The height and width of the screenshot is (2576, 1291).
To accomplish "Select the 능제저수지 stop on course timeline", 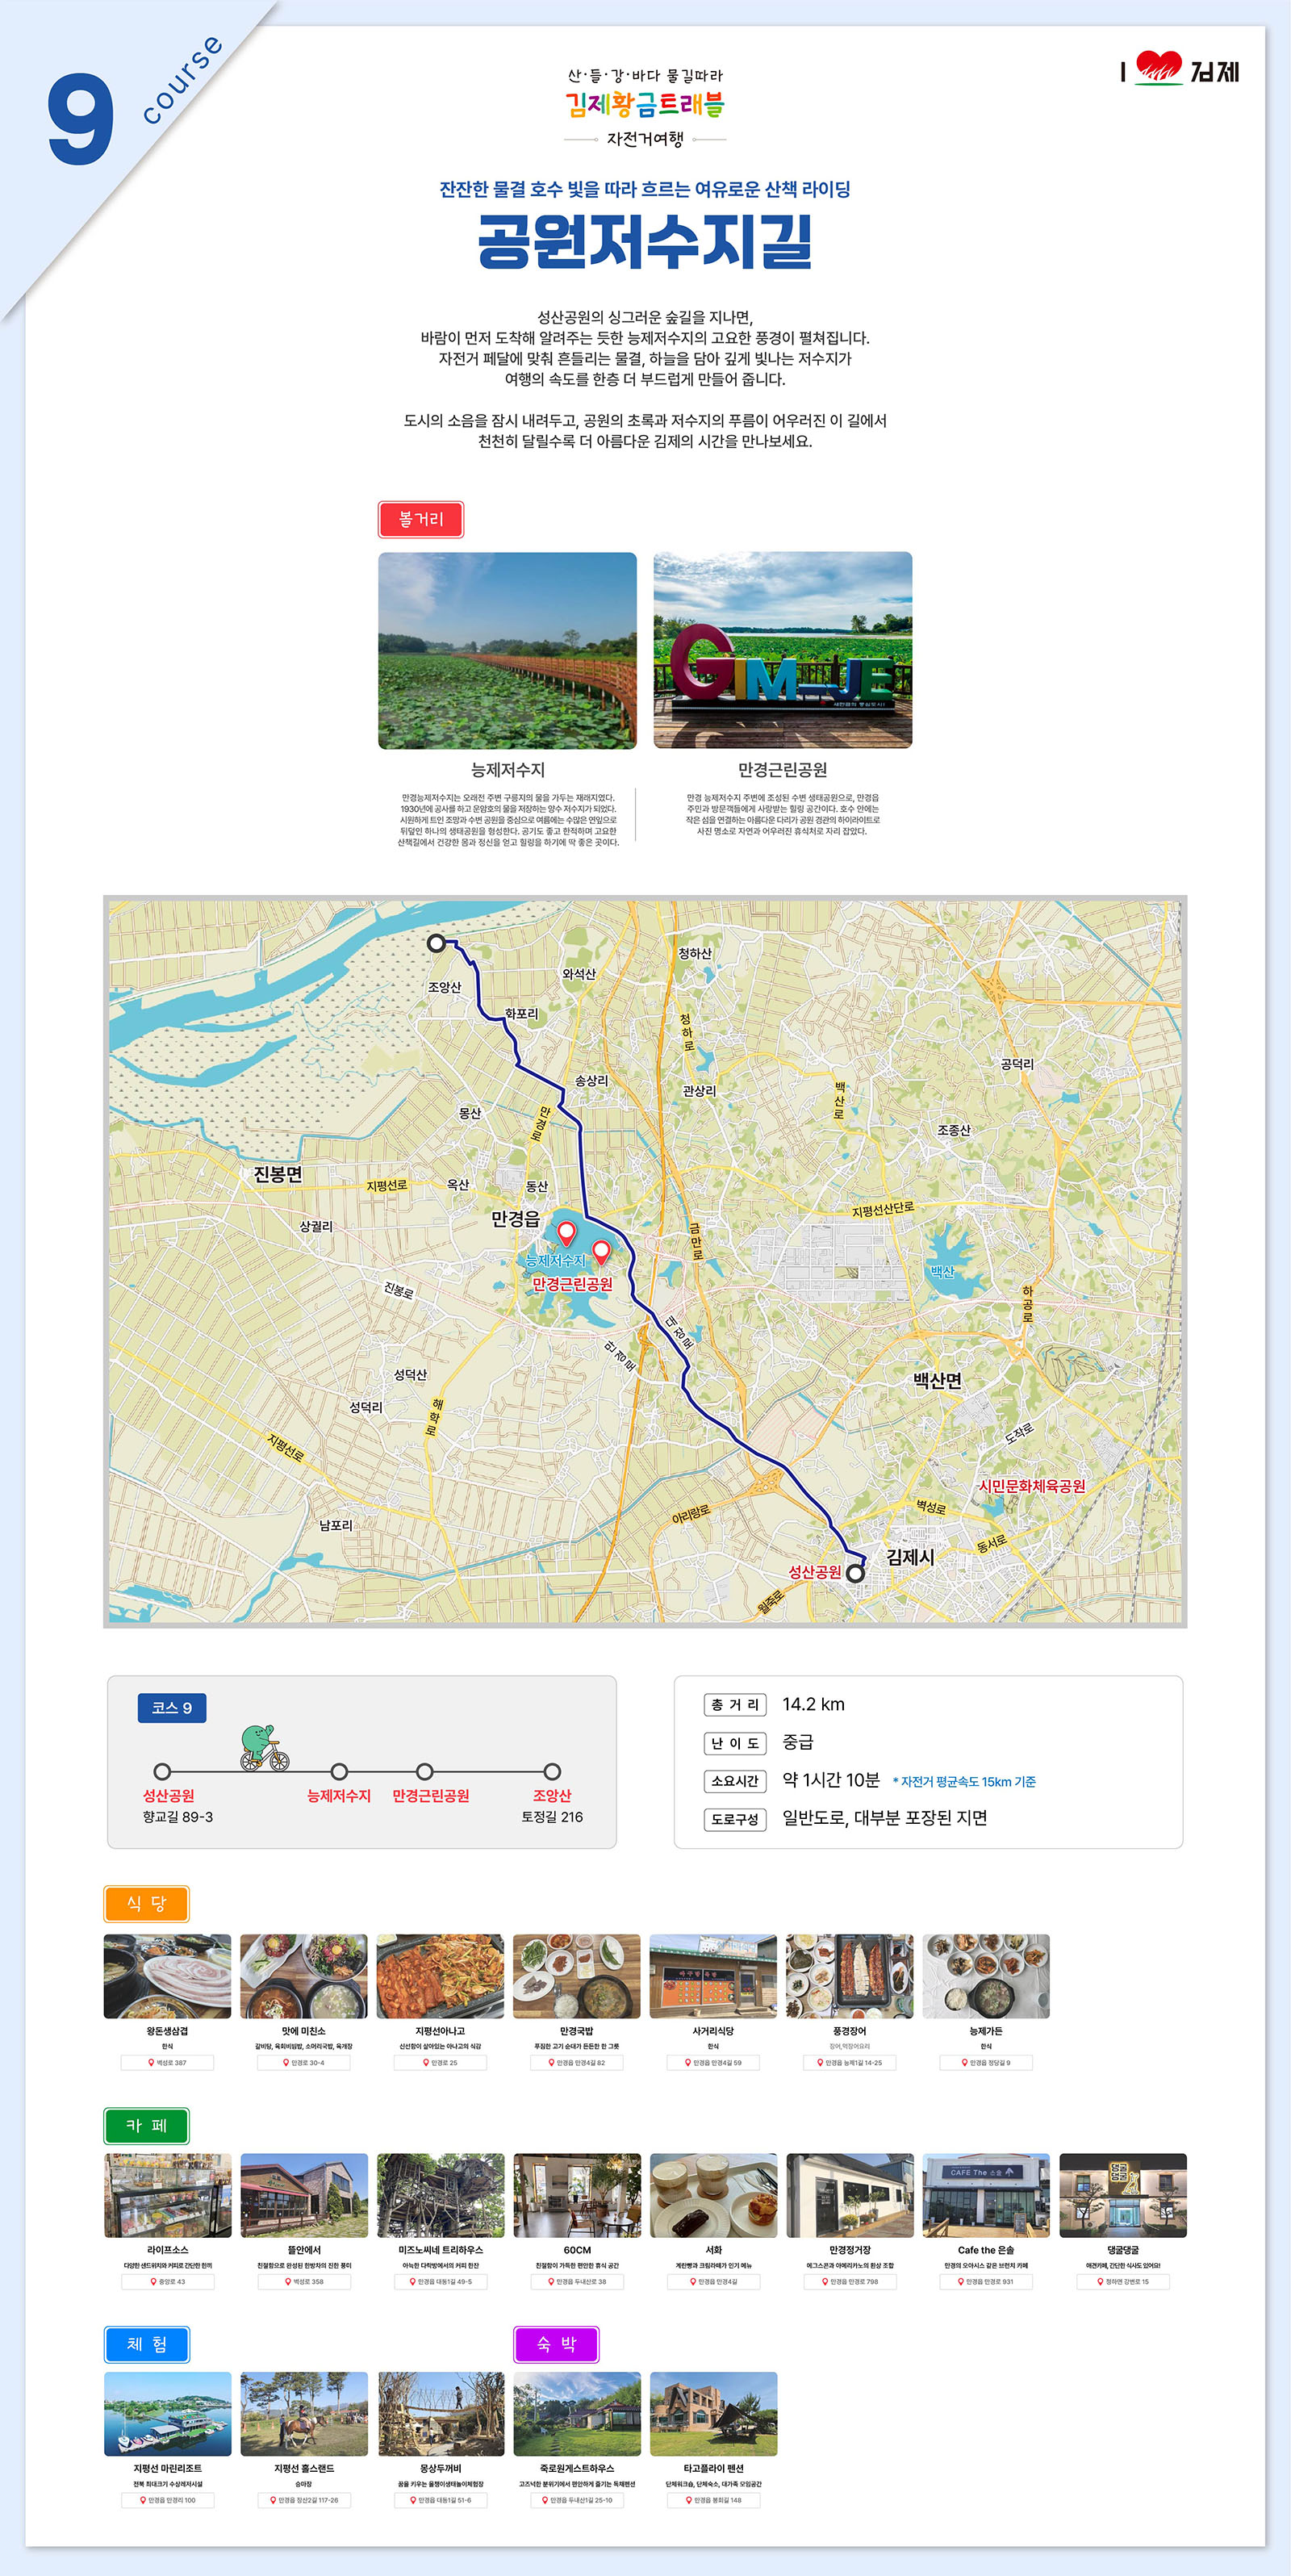I will click(x=339, y=1772).
